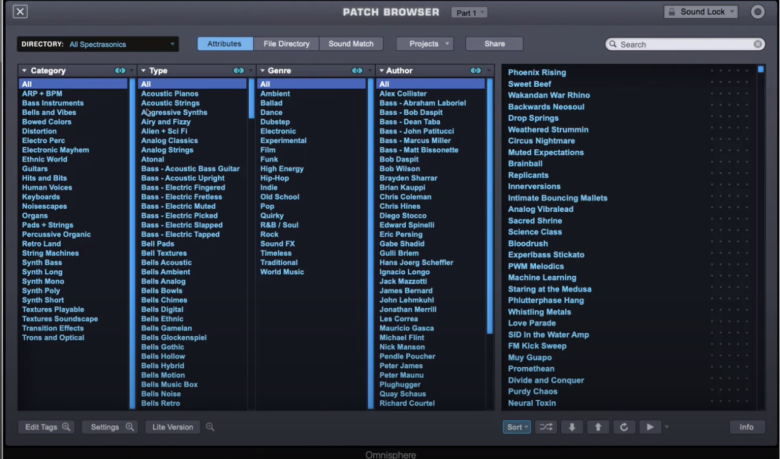Collapse the Category column triangle

tap(24, 71)
